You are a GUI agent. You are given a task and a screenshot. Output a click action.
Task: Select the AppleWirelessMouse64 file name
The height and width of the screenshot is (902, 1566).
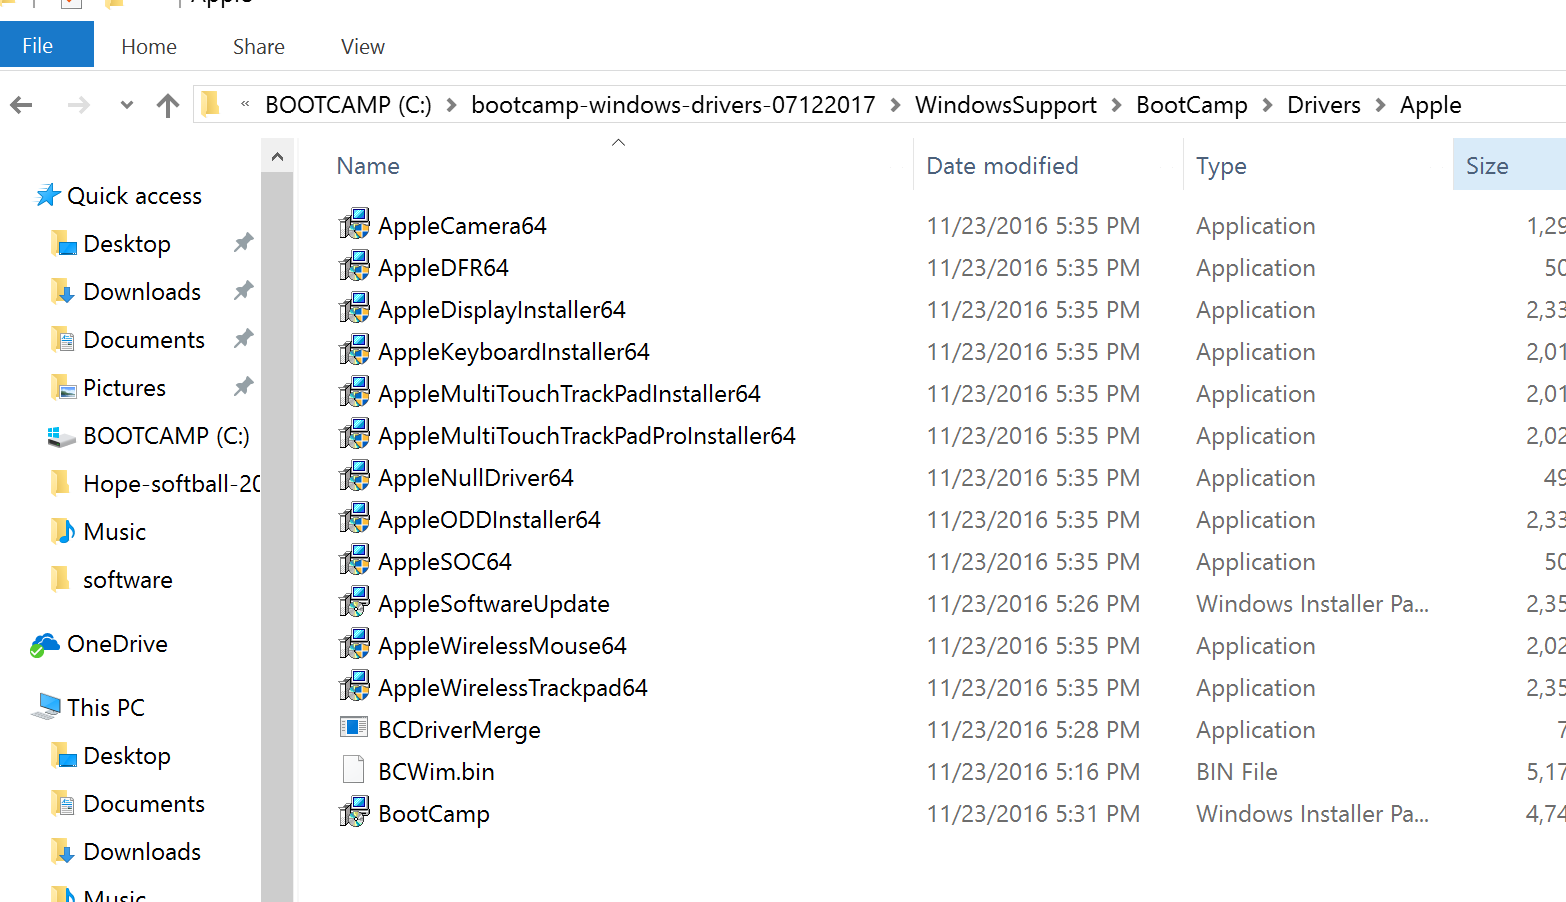point(502,646)
